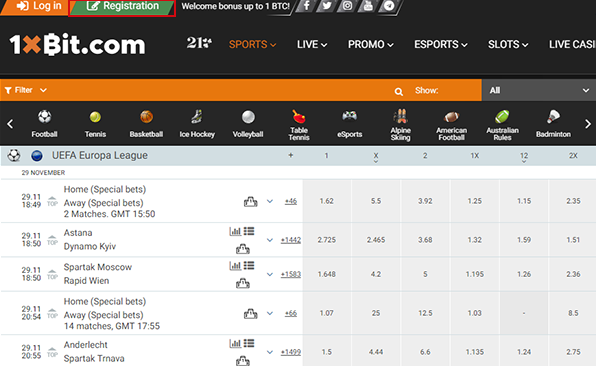Select the Basketball sport icon

point(146,117)
